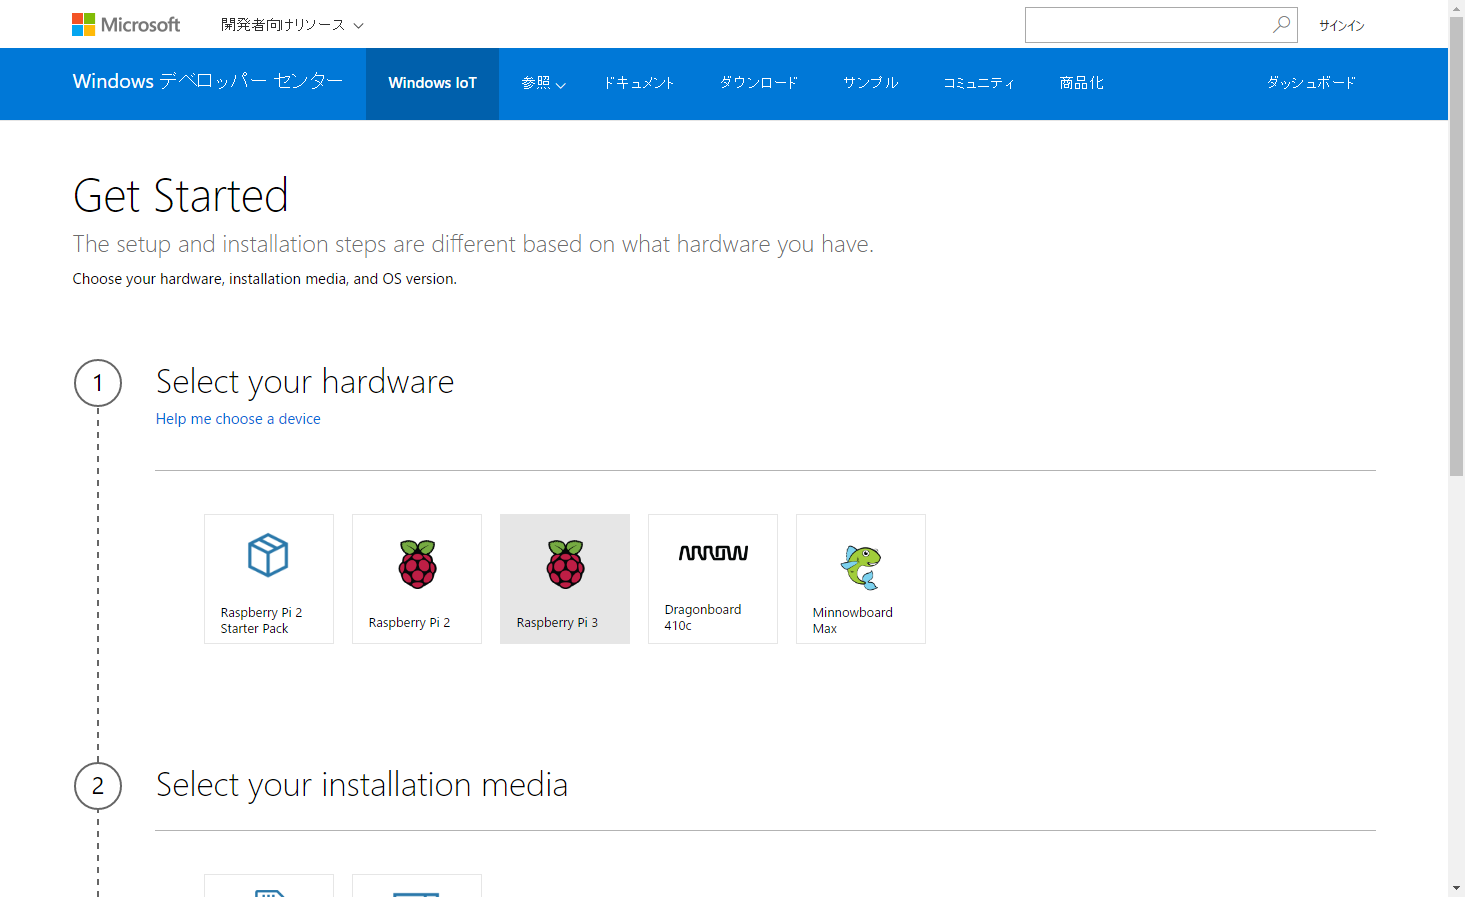Click Windows デベロッパー センター title

coord(208,82)
